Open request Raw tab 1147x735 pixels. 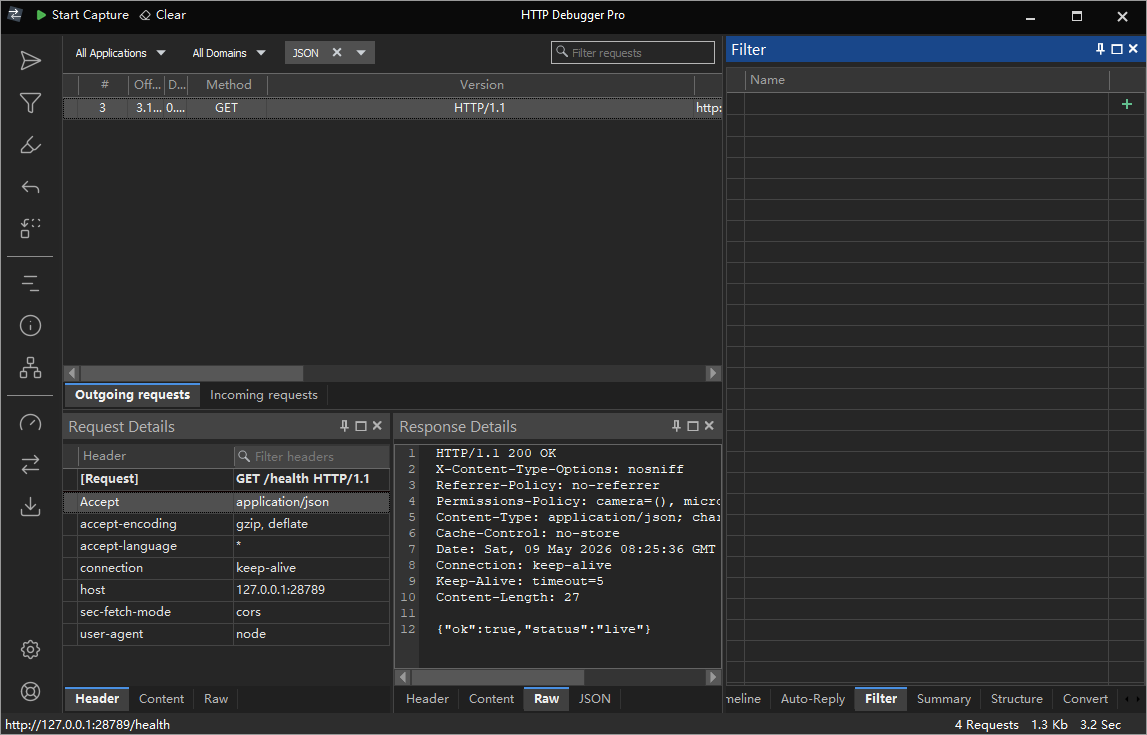pos(216,698)
